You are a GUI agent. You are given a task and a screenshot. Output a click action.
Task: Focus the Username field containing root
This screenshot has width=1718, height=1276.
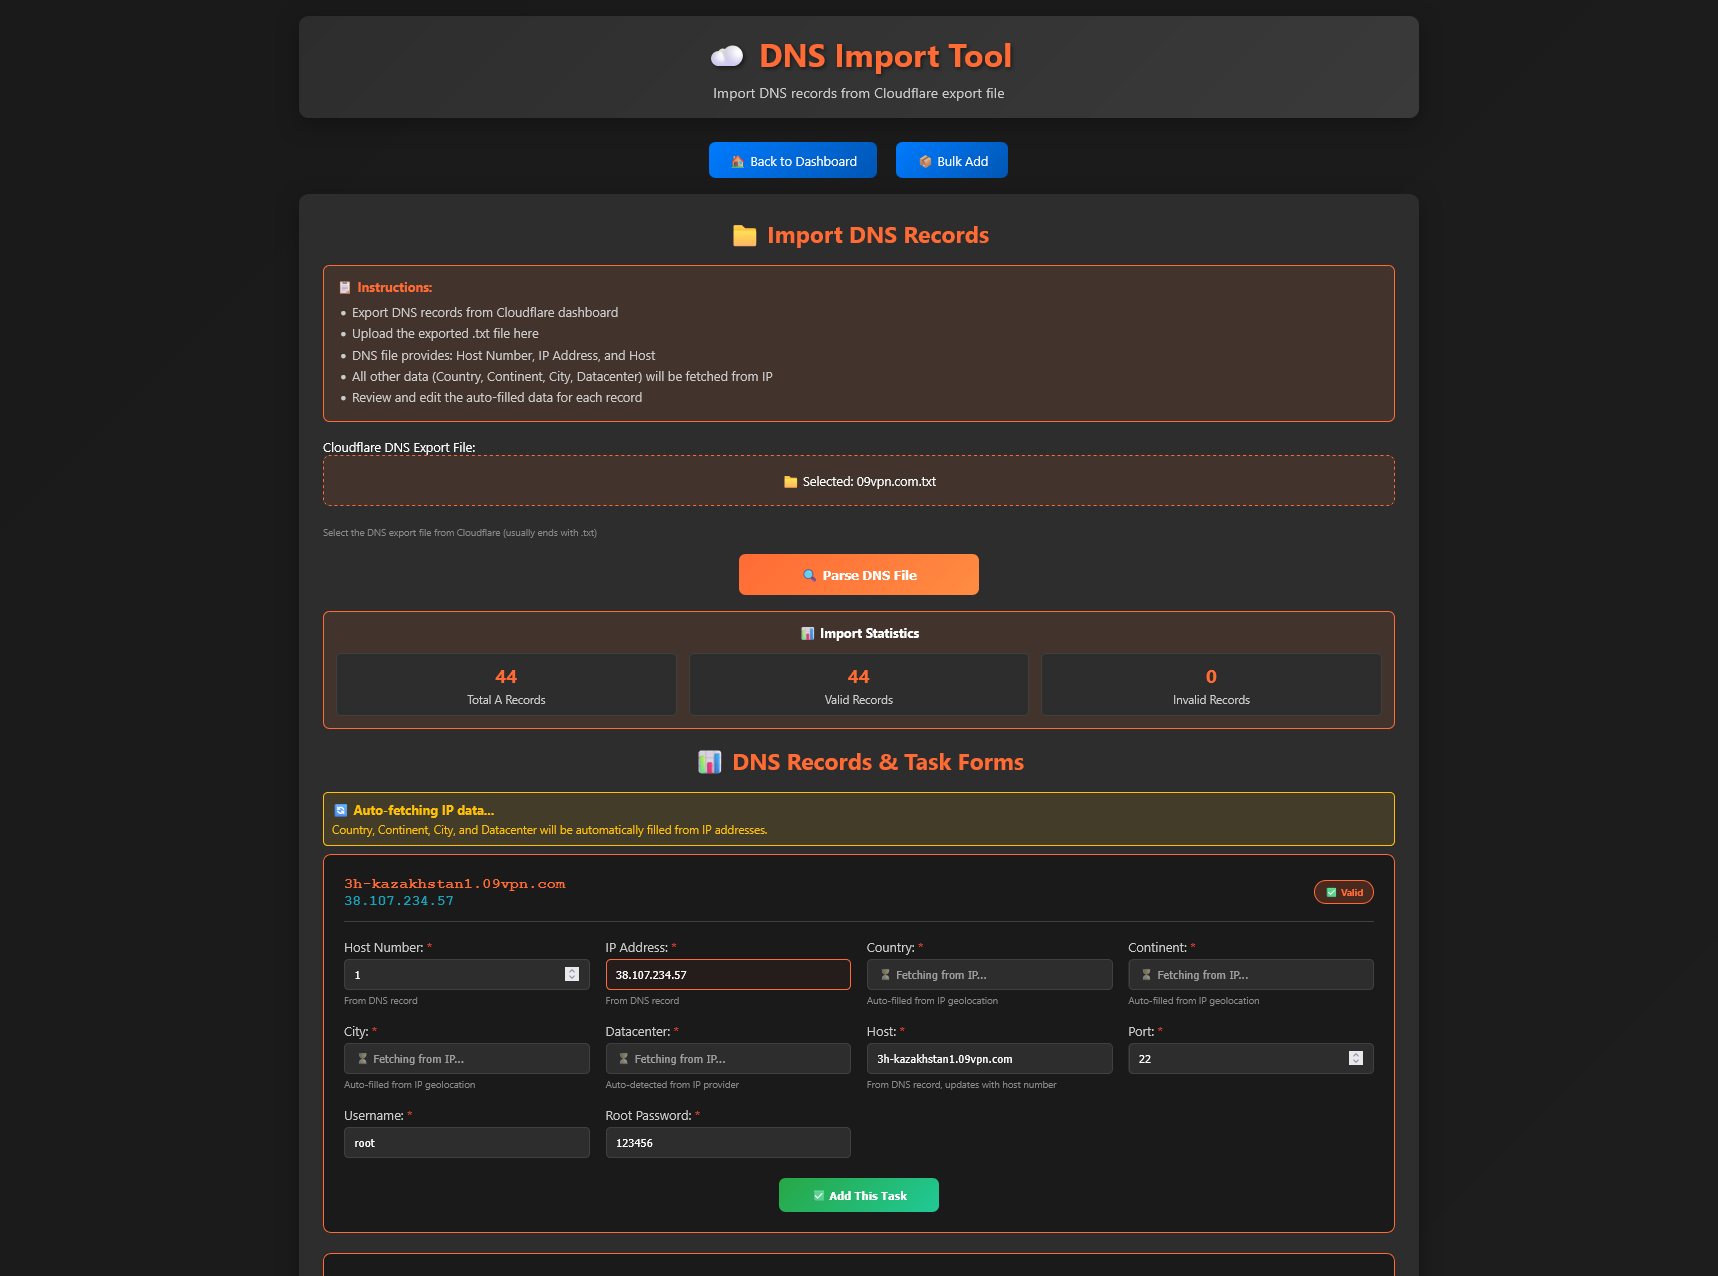pos(466,1143)
